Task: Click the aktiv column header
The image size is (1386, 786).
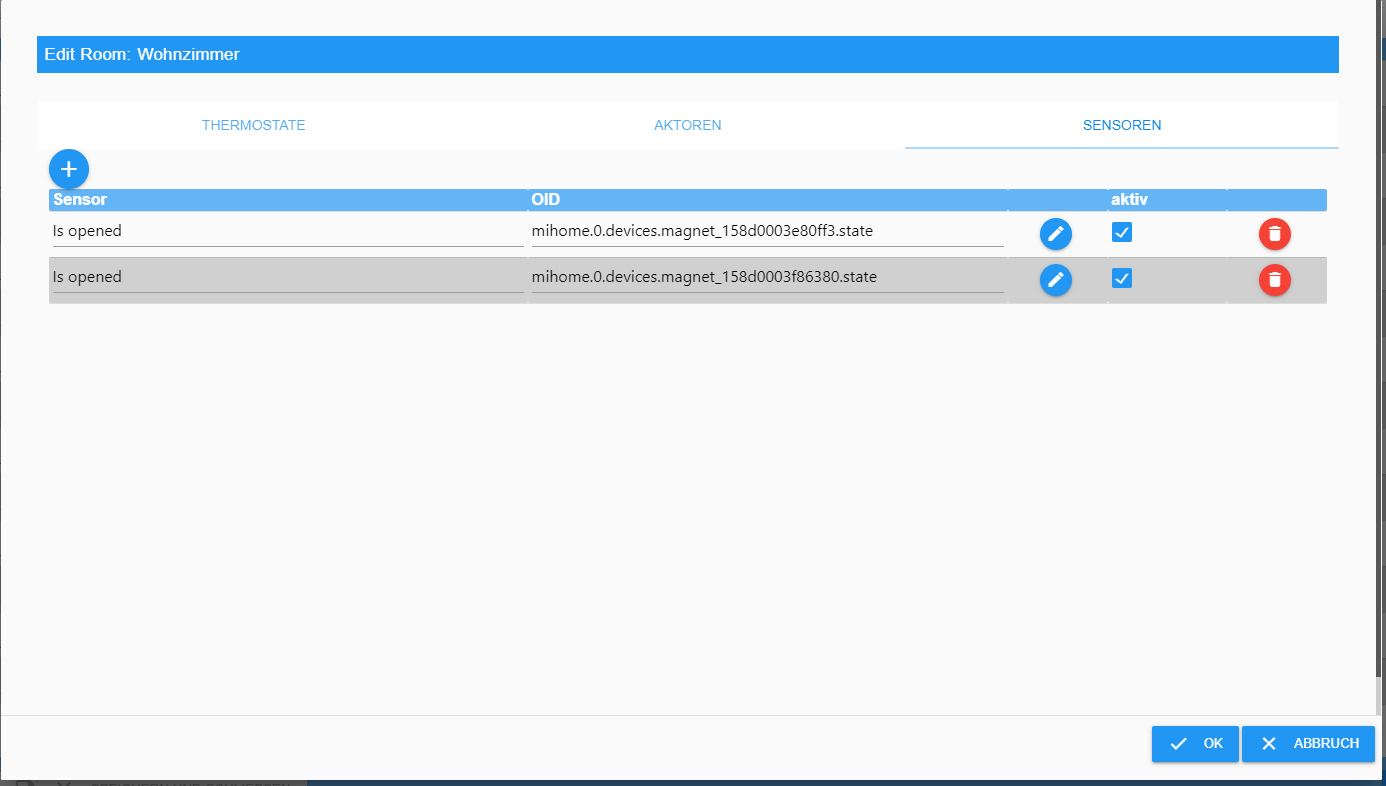Action: (1167, 200)
